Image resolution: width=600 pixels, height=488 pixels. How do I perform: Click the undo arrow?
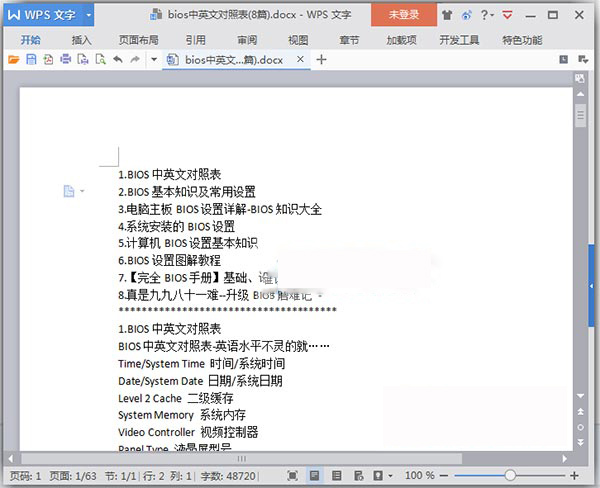tap(118, 59)
